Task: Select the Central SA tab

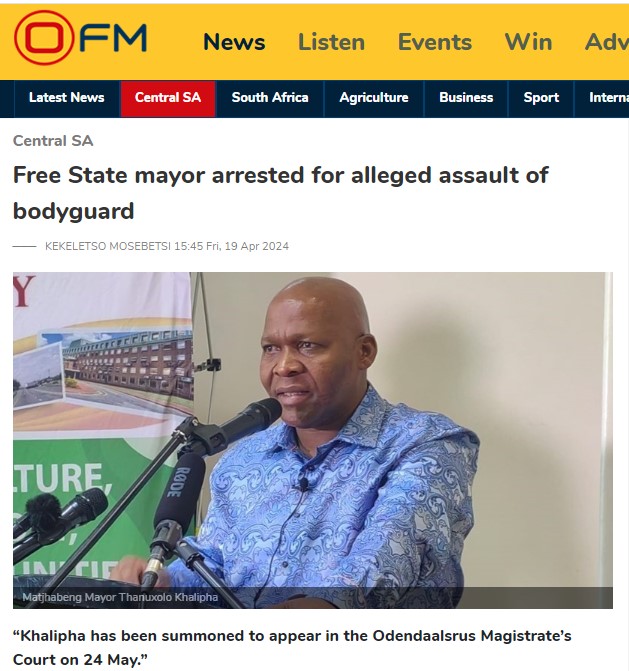Action: (168, 98)
